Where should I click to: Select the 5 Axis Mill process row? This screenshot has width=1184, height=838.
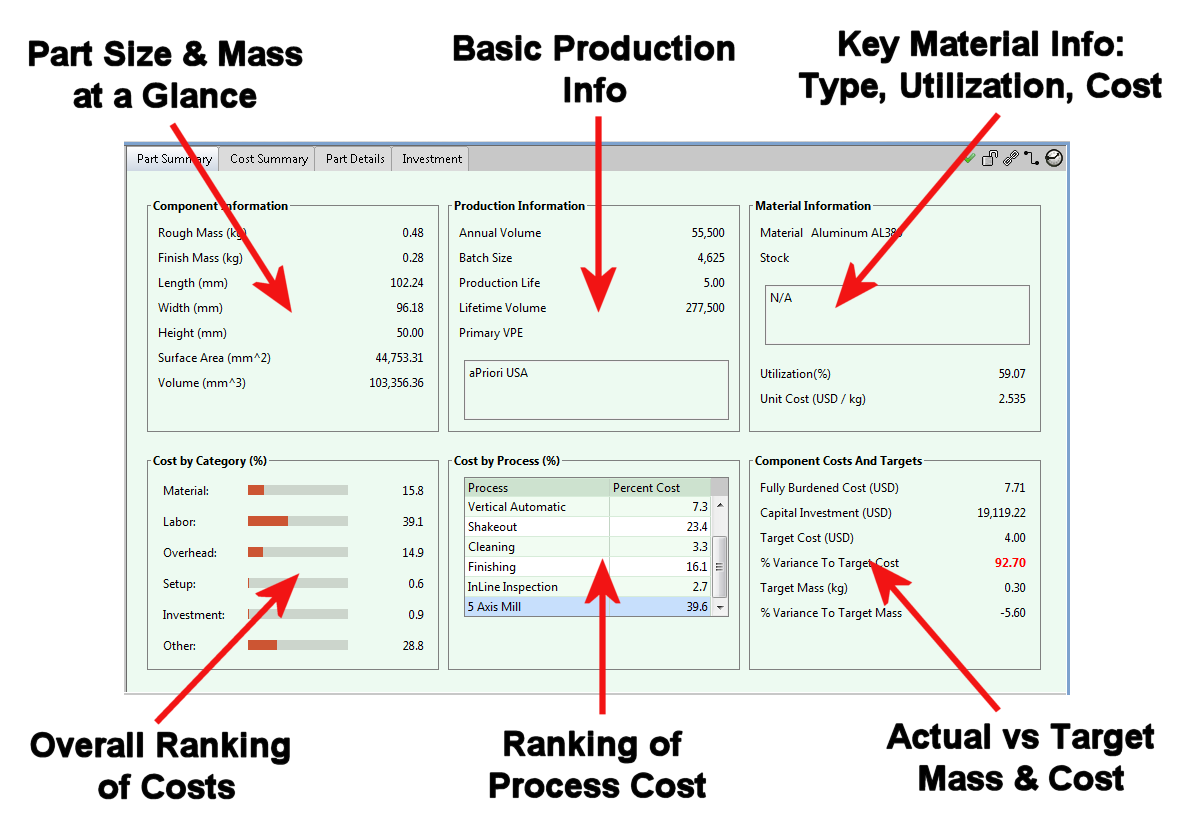587,607
